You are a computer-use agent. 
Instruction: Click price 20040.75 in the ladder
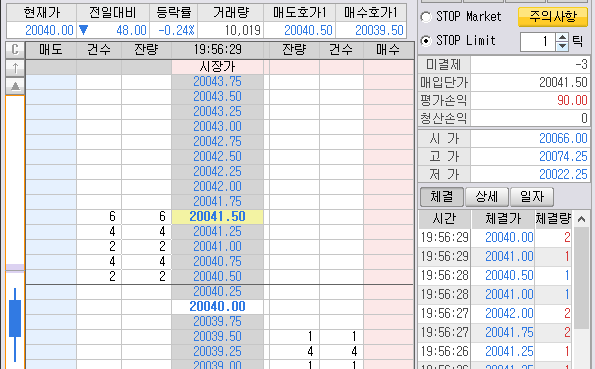217,262
